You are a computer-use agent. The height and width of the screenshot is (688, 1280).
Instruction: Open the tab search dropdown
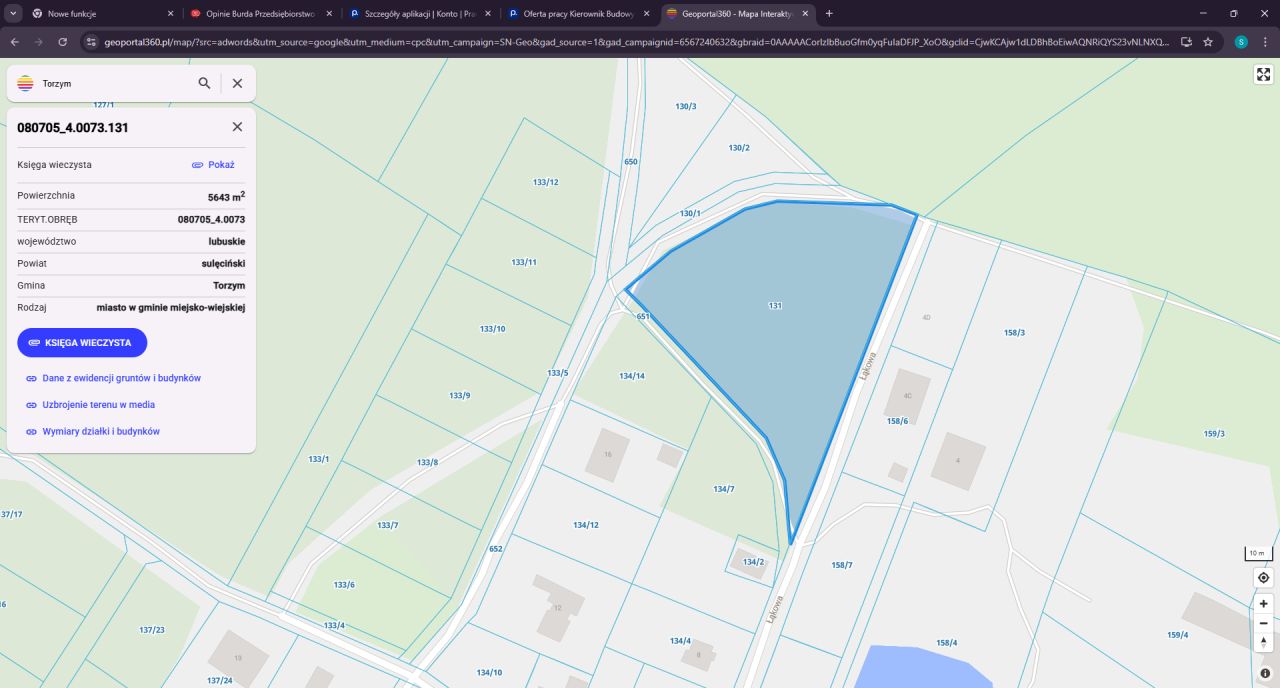11,14
